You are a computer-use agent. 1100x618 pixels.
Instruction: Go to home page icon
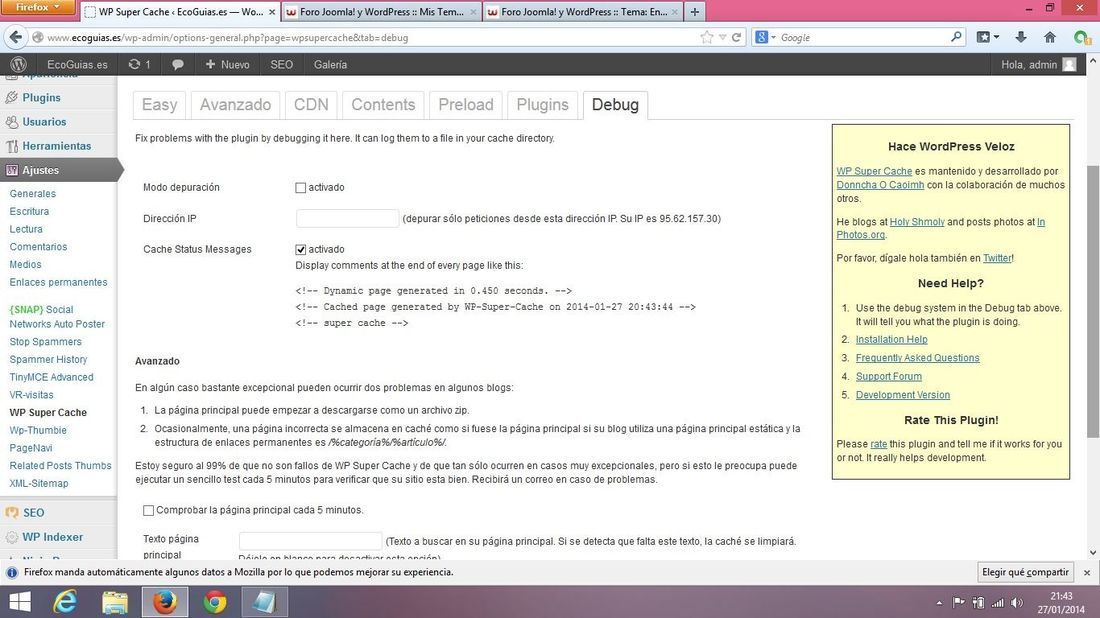pos(1049,37)
